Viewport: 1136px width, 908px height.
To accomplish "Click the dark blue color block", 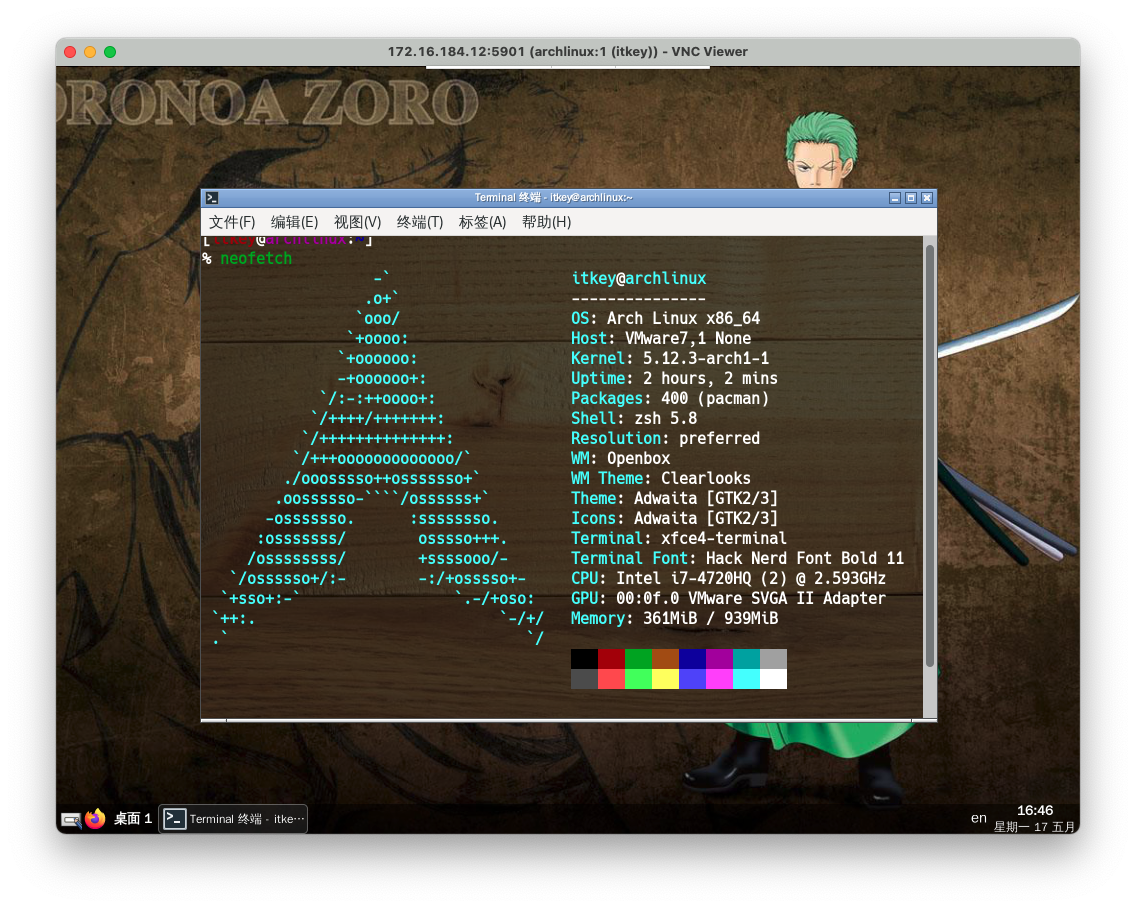I will (x=692, y=659).
